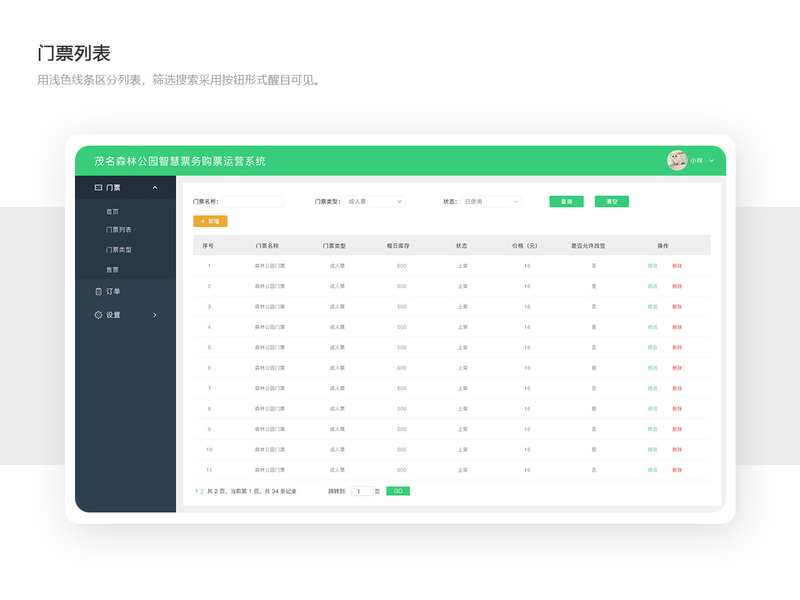Click the 门票列表 page heading above the mockup
This screenshot has height=600, width=800.
pyautogui.click(x=74, y=53)
